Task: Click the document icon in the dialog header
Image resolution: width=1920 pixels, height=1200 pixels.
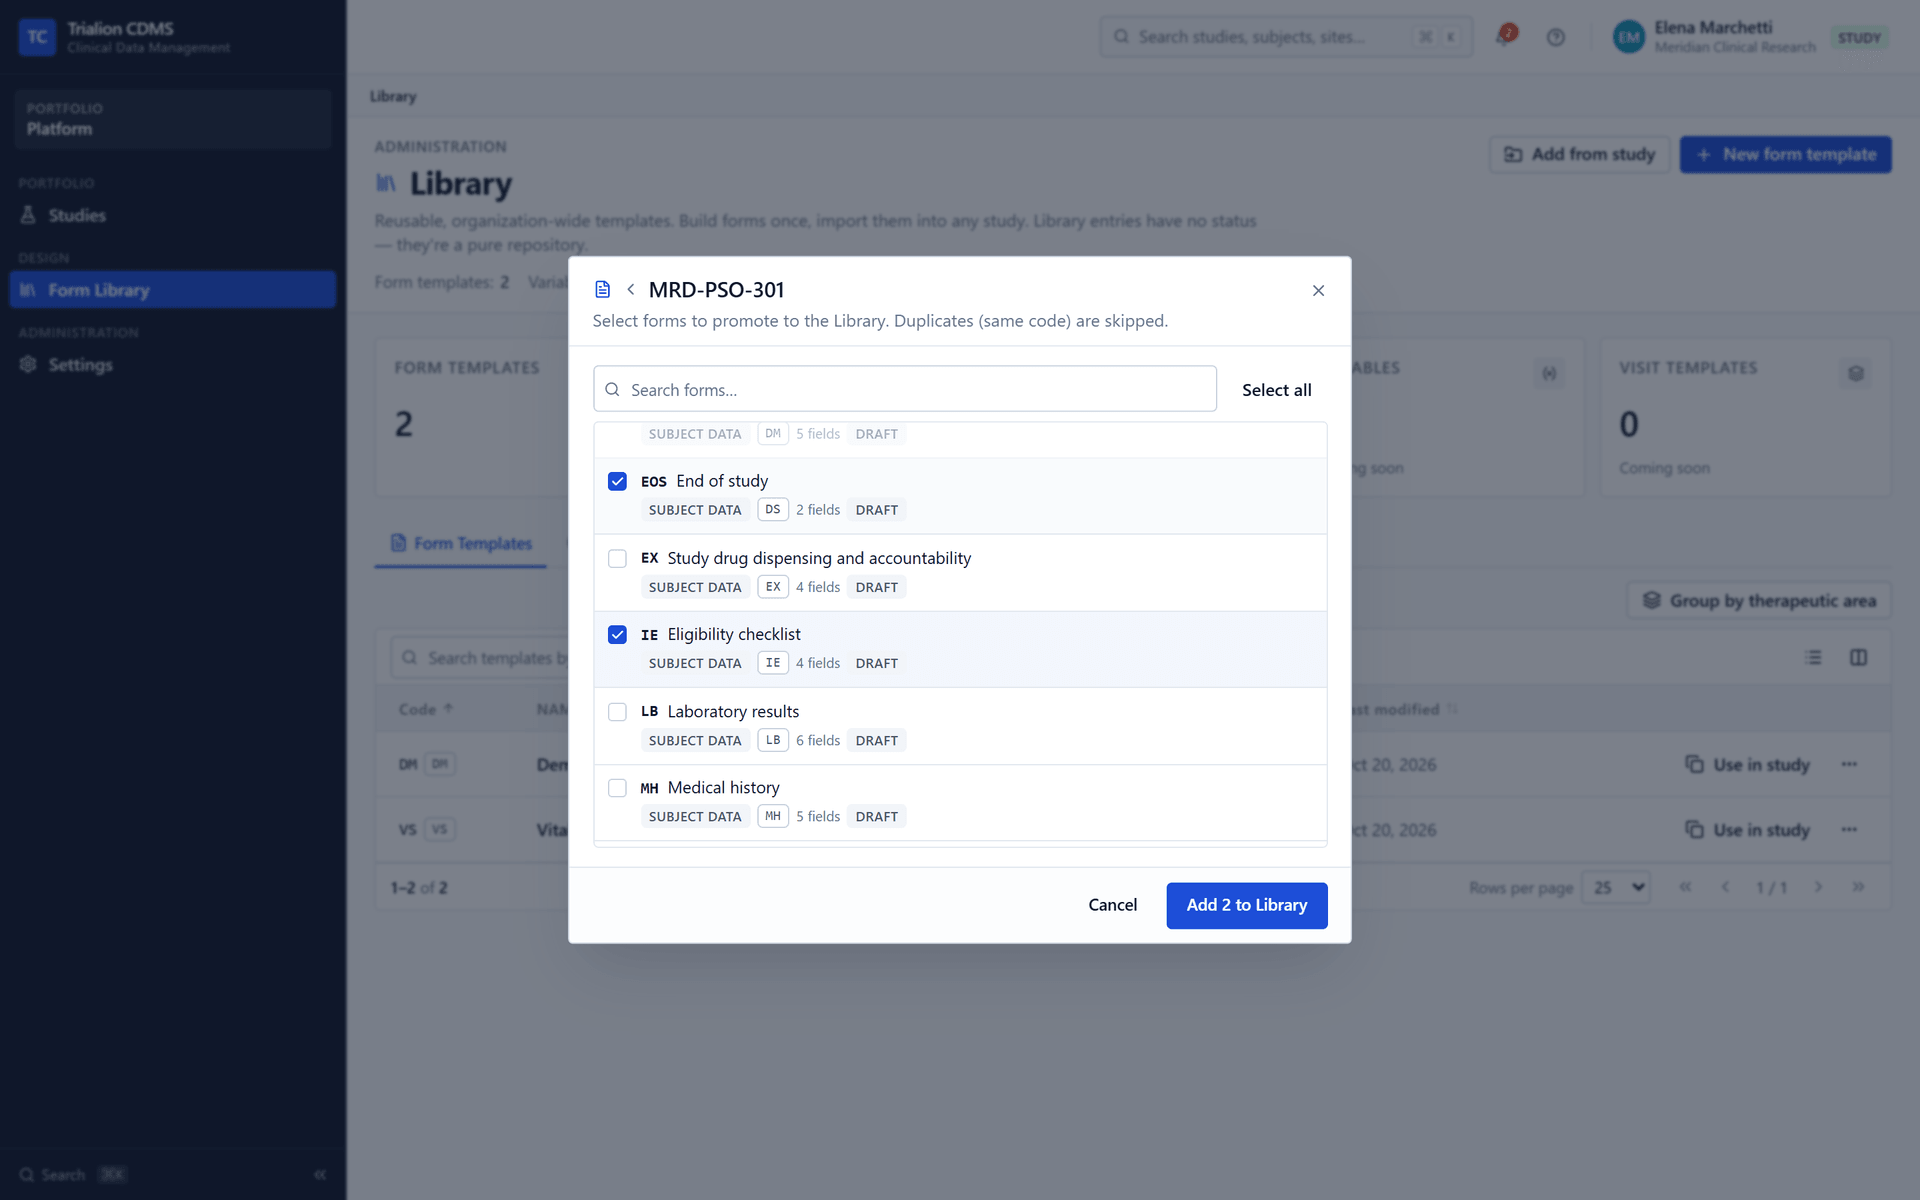Action: pos(602,290)
